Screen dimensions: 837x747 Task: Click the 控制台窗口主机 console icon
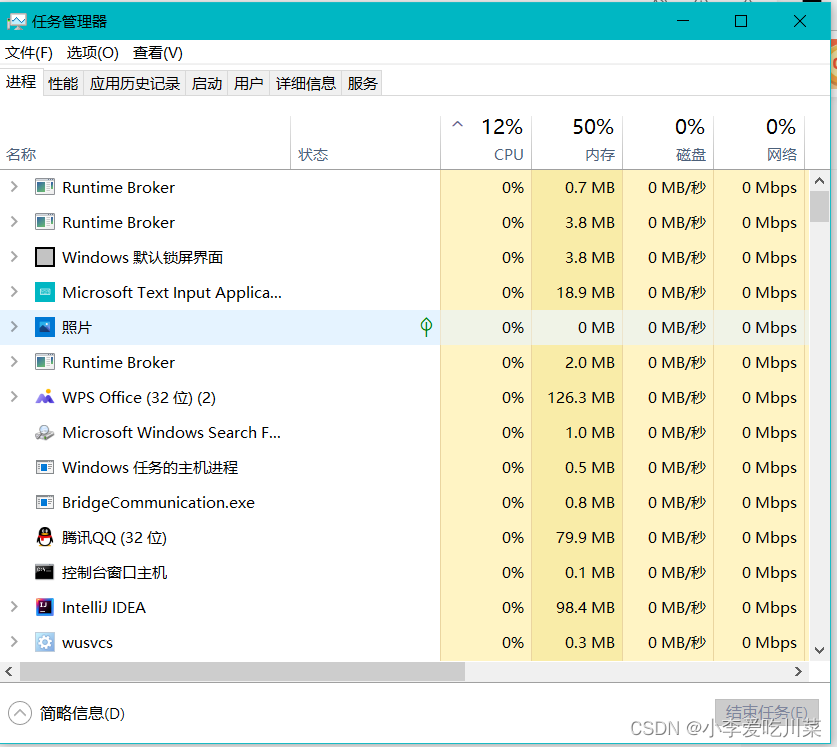click(x=45, y=572)
